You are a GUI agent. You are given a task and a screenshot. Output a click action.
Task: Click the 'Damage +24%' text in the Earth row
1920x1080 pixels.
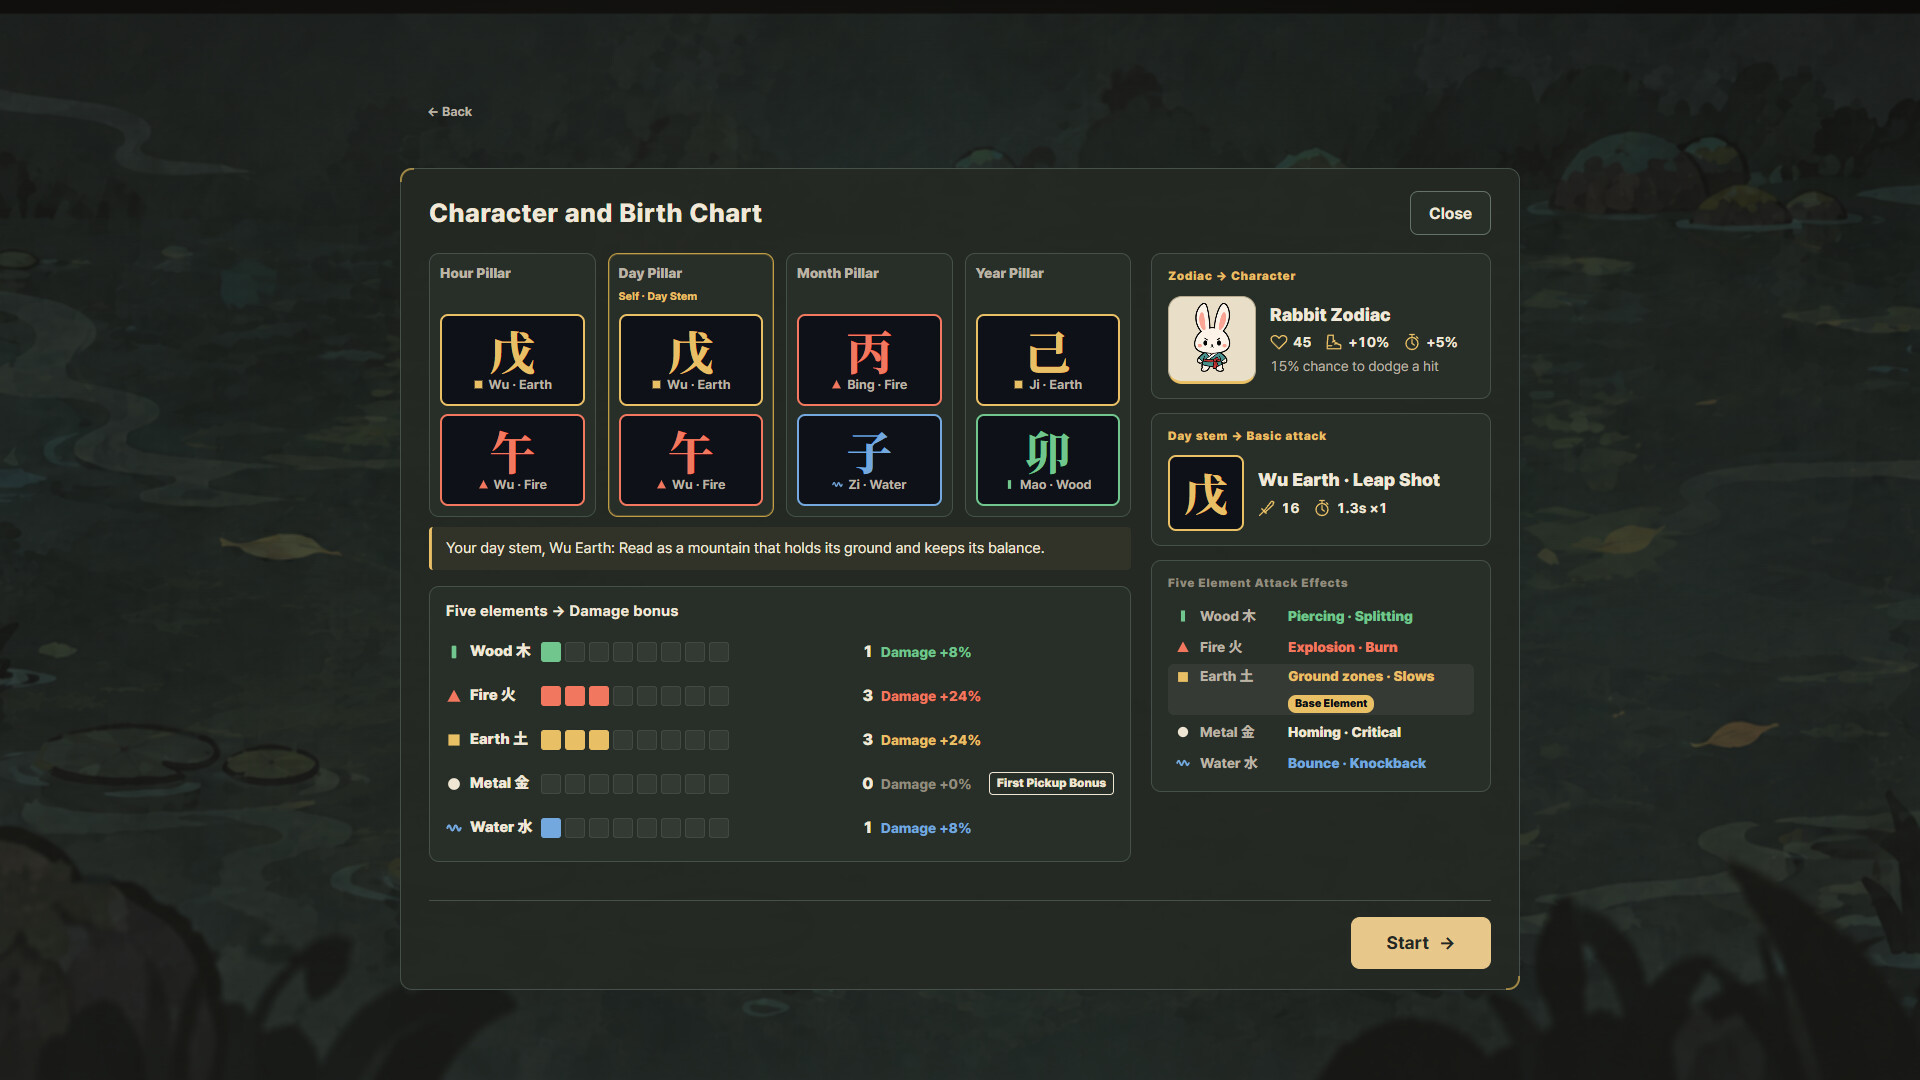(930, 740)
